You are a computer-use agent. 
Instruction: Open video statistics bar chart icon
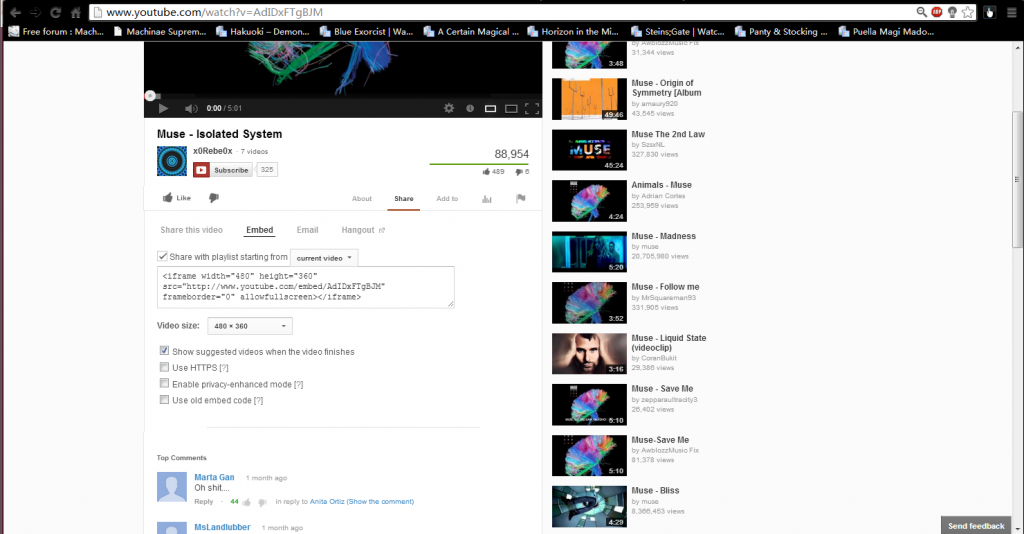coord(487,198)
